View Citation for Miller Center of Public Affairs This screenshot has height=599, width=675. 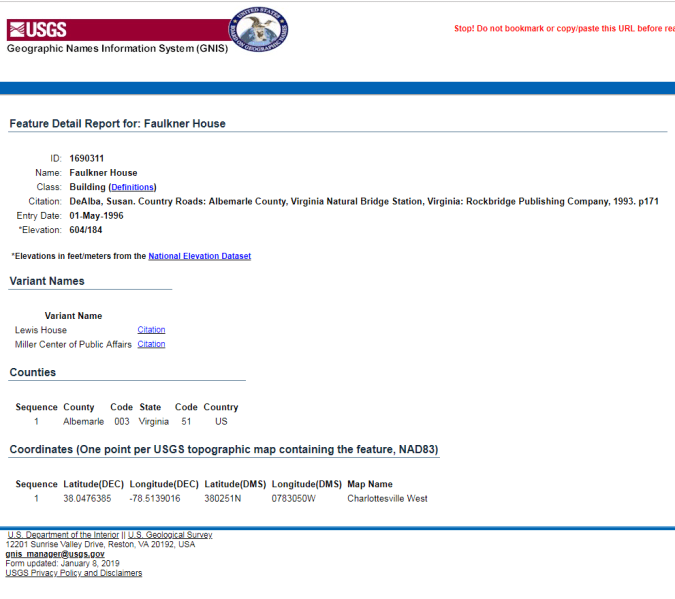151,344
